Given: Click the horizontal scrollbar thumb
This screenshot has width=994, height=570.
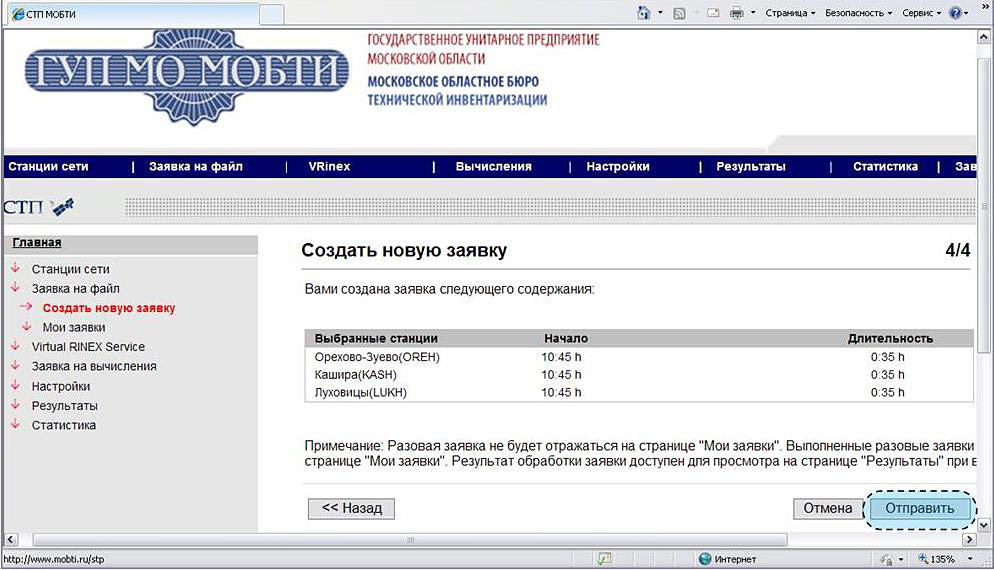Looking at the screenshot, I should click(410, 540).
